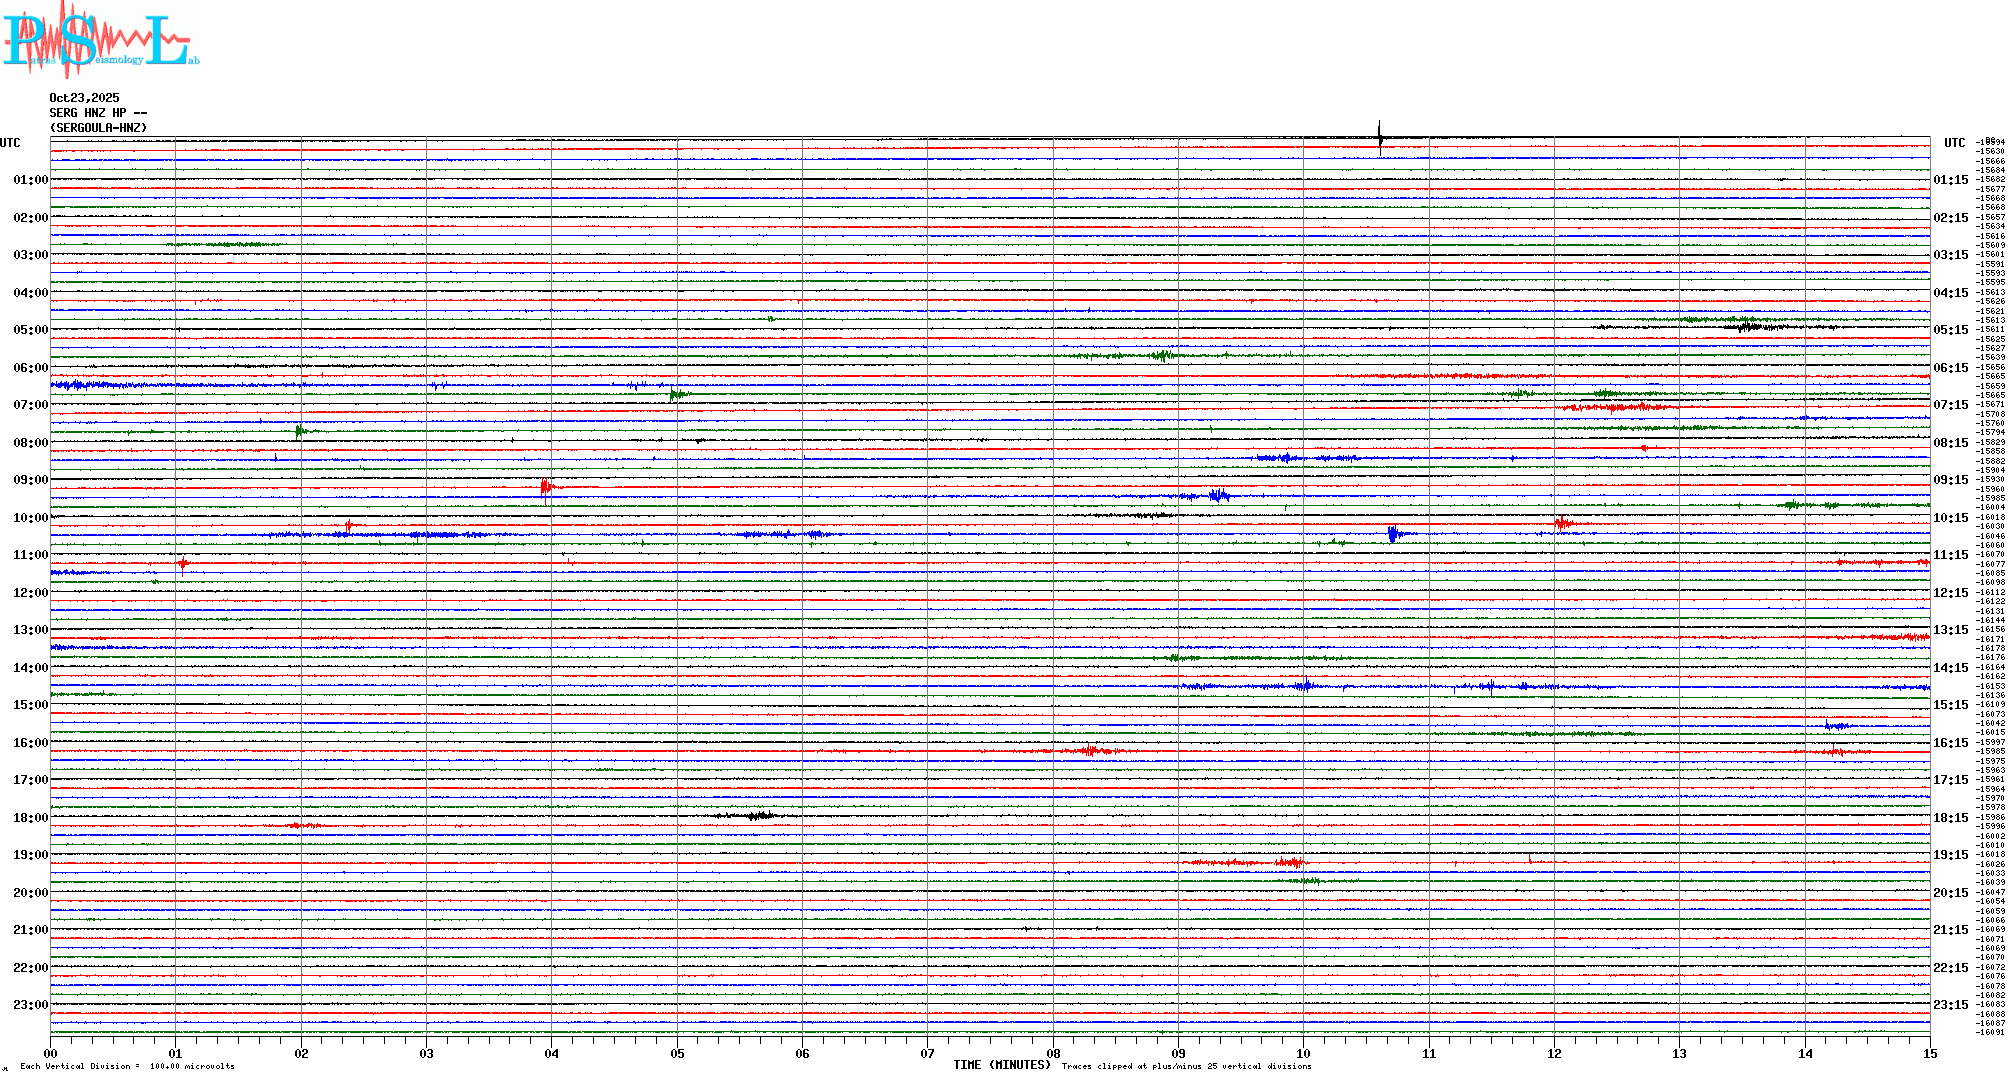
Task: Click the Traces clipped footnote text
Action: [x=1186, y=1066]
